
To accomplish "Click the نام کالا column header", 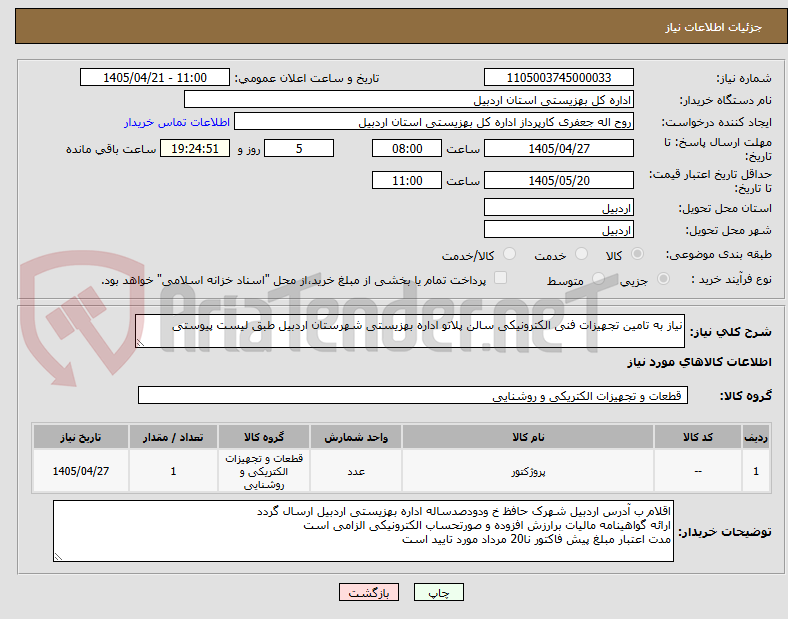I will pyautogui.click(x=528, y=437).
